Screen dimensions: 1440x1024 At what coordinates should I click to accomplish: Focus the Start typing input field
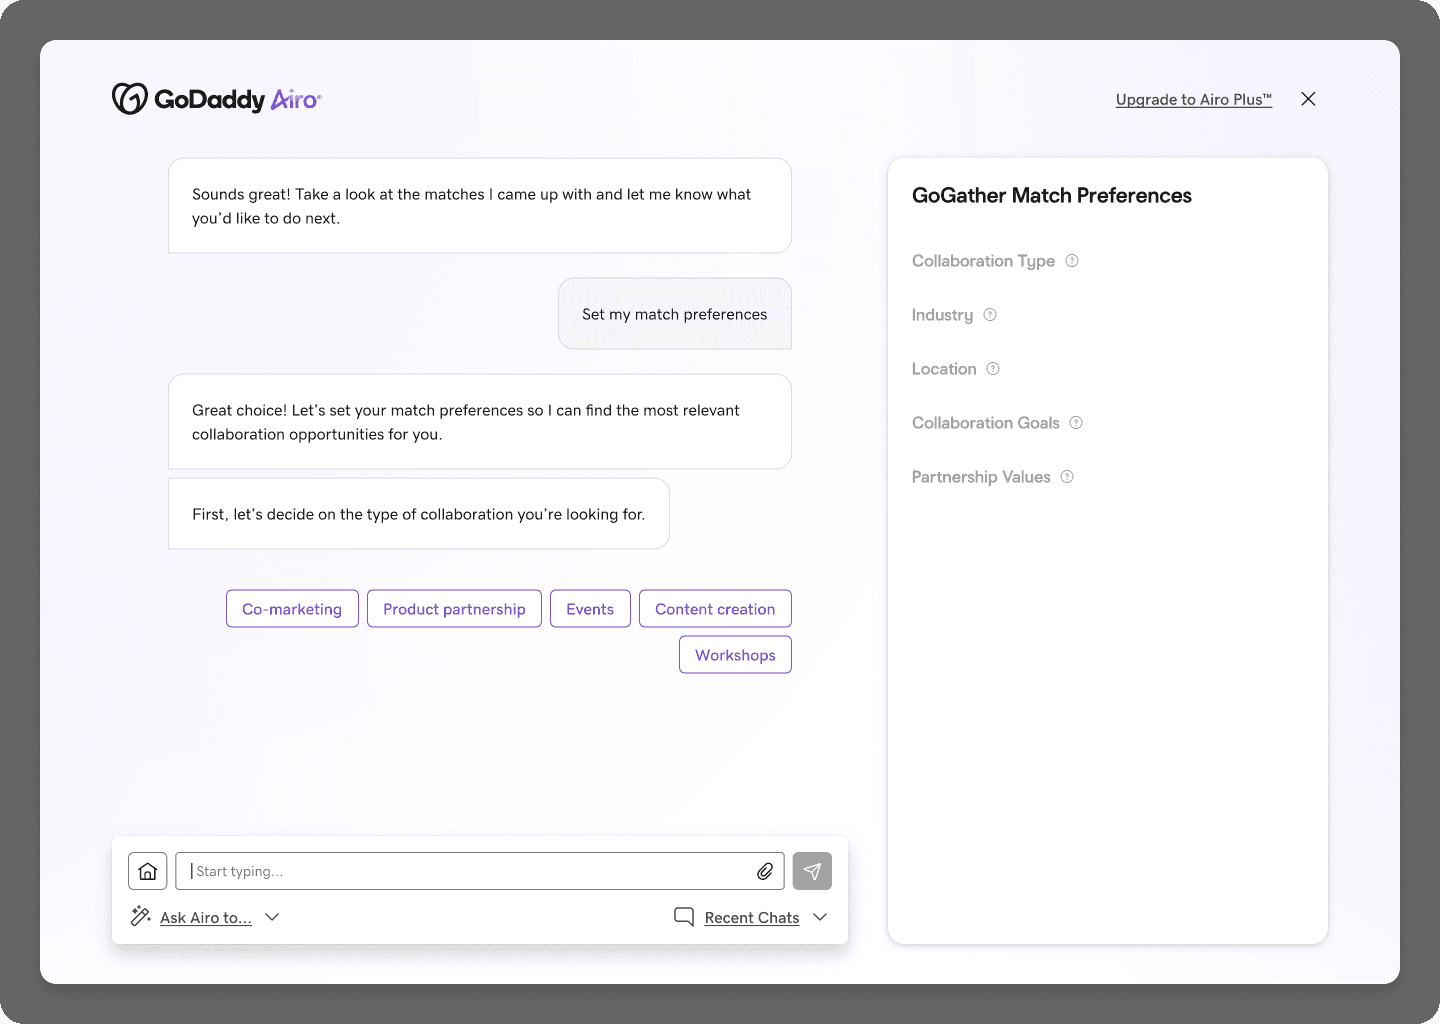coord(480,871)
